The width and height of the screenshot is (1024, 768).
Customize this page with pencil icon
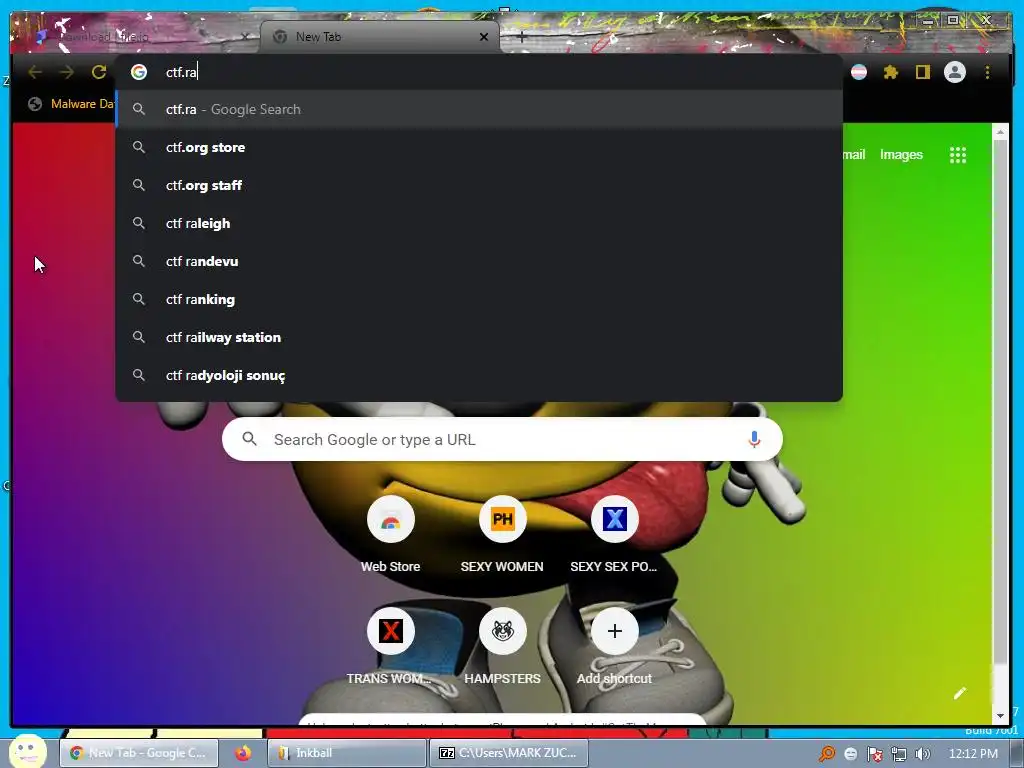click(x=959, y=694)
